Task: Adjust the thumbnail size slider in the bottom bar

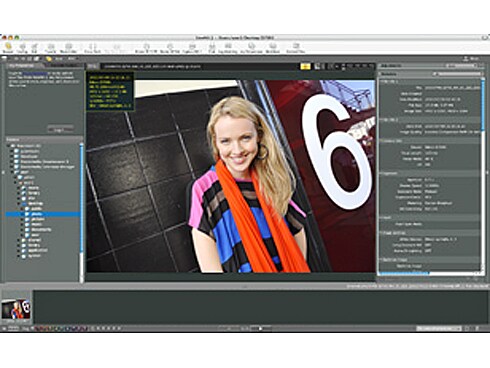Action: (x=261, y=329)
